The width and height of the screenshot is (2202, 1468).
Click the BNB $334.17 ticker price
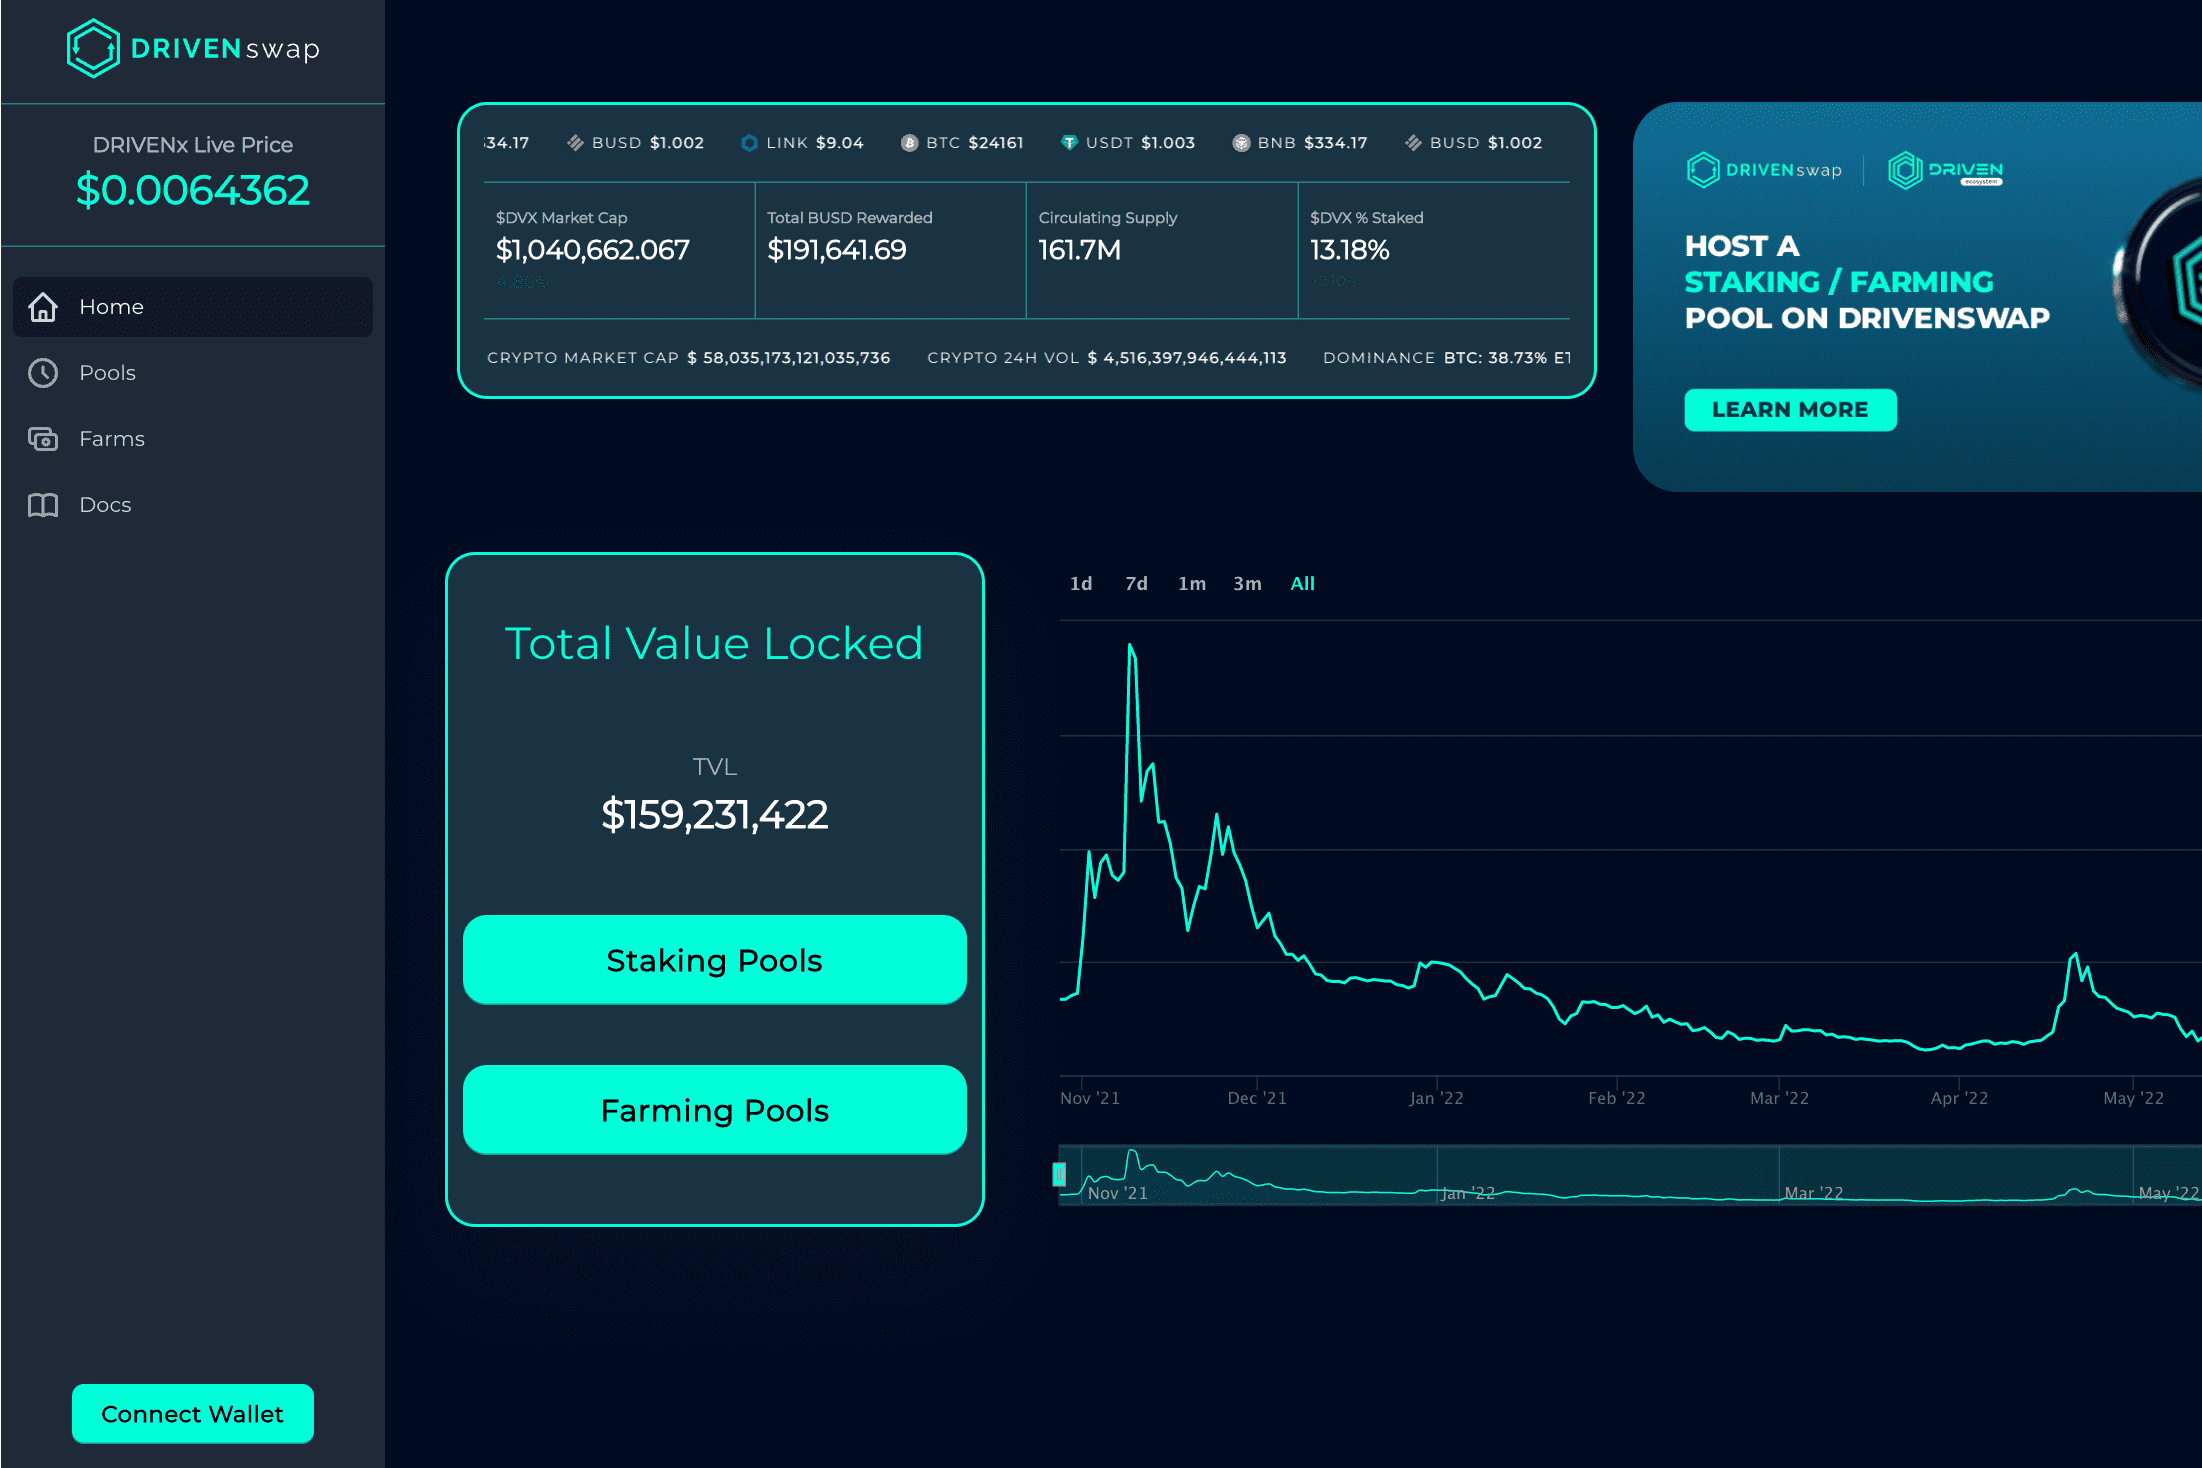(x=1336, y=143)
